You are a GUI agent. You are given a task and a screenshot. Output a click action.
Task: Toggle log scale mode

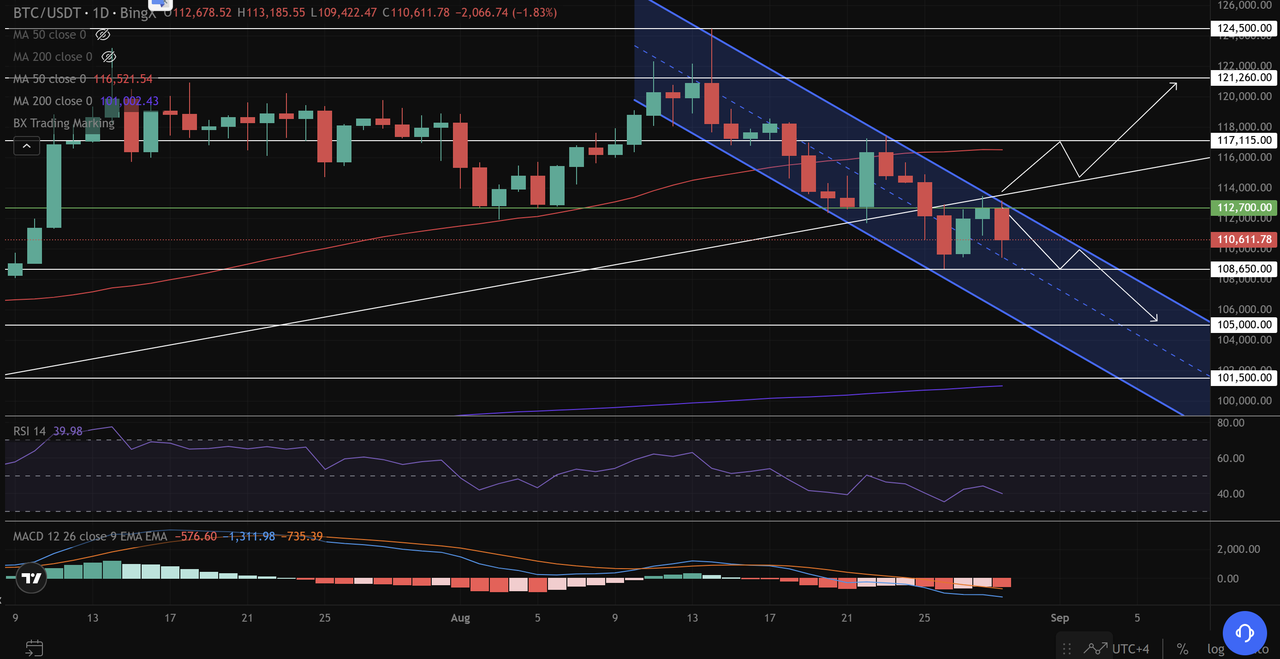(x=1215, y=648)
